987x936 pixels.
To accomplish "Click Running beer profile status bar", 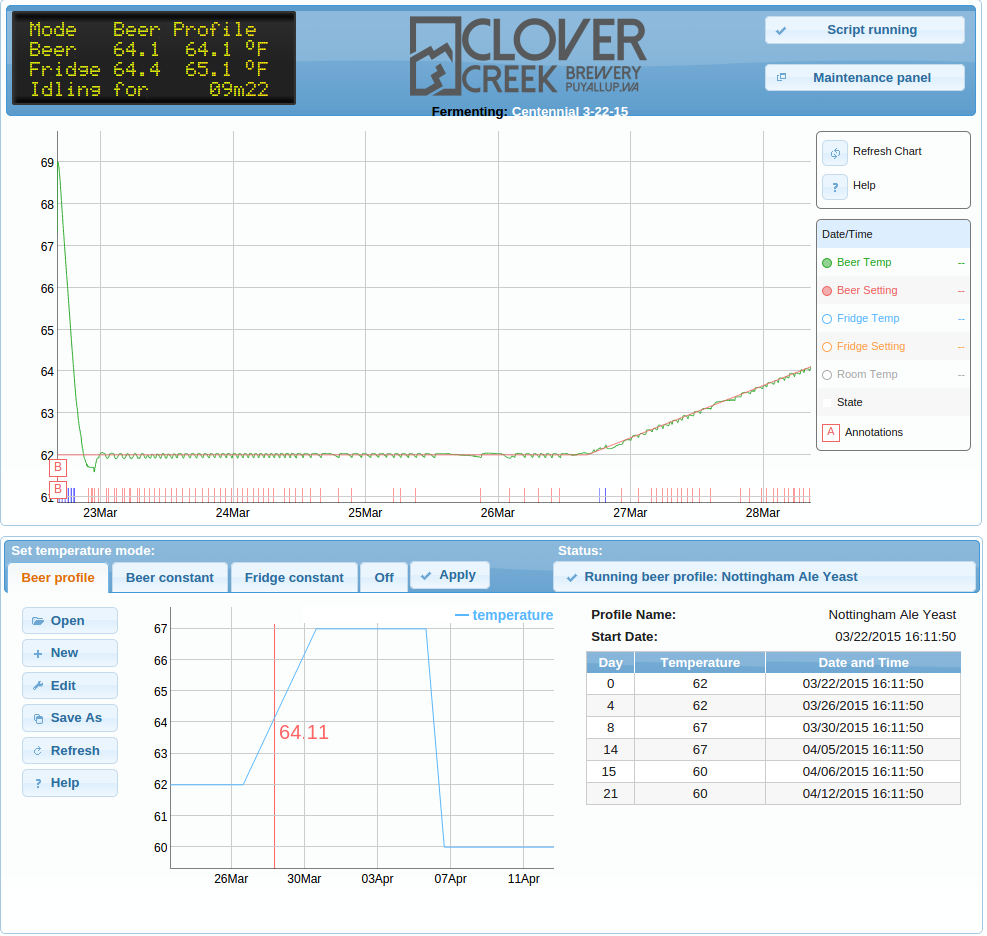I will 764,577.
